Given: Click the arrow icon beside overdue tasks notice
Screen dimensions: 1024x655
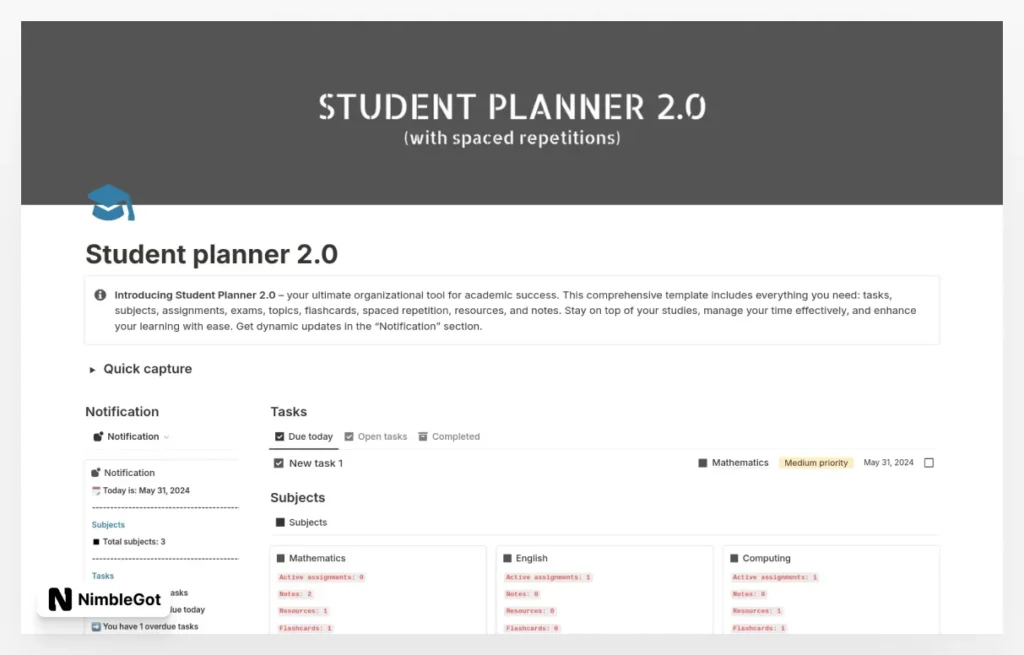Looking at the screenshot, I should 96,626.
